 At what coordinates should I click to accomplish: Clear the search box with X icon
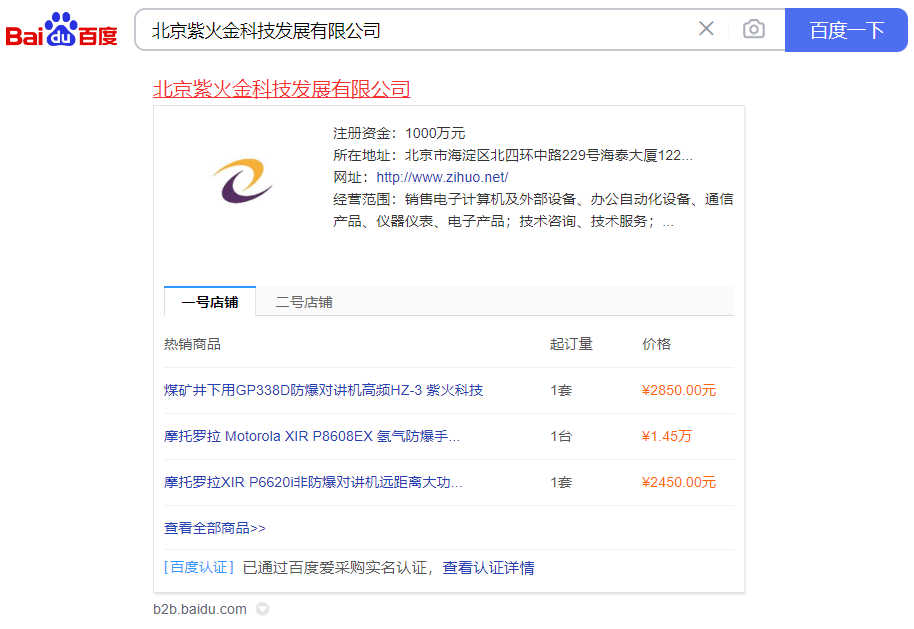pos(706,29)
